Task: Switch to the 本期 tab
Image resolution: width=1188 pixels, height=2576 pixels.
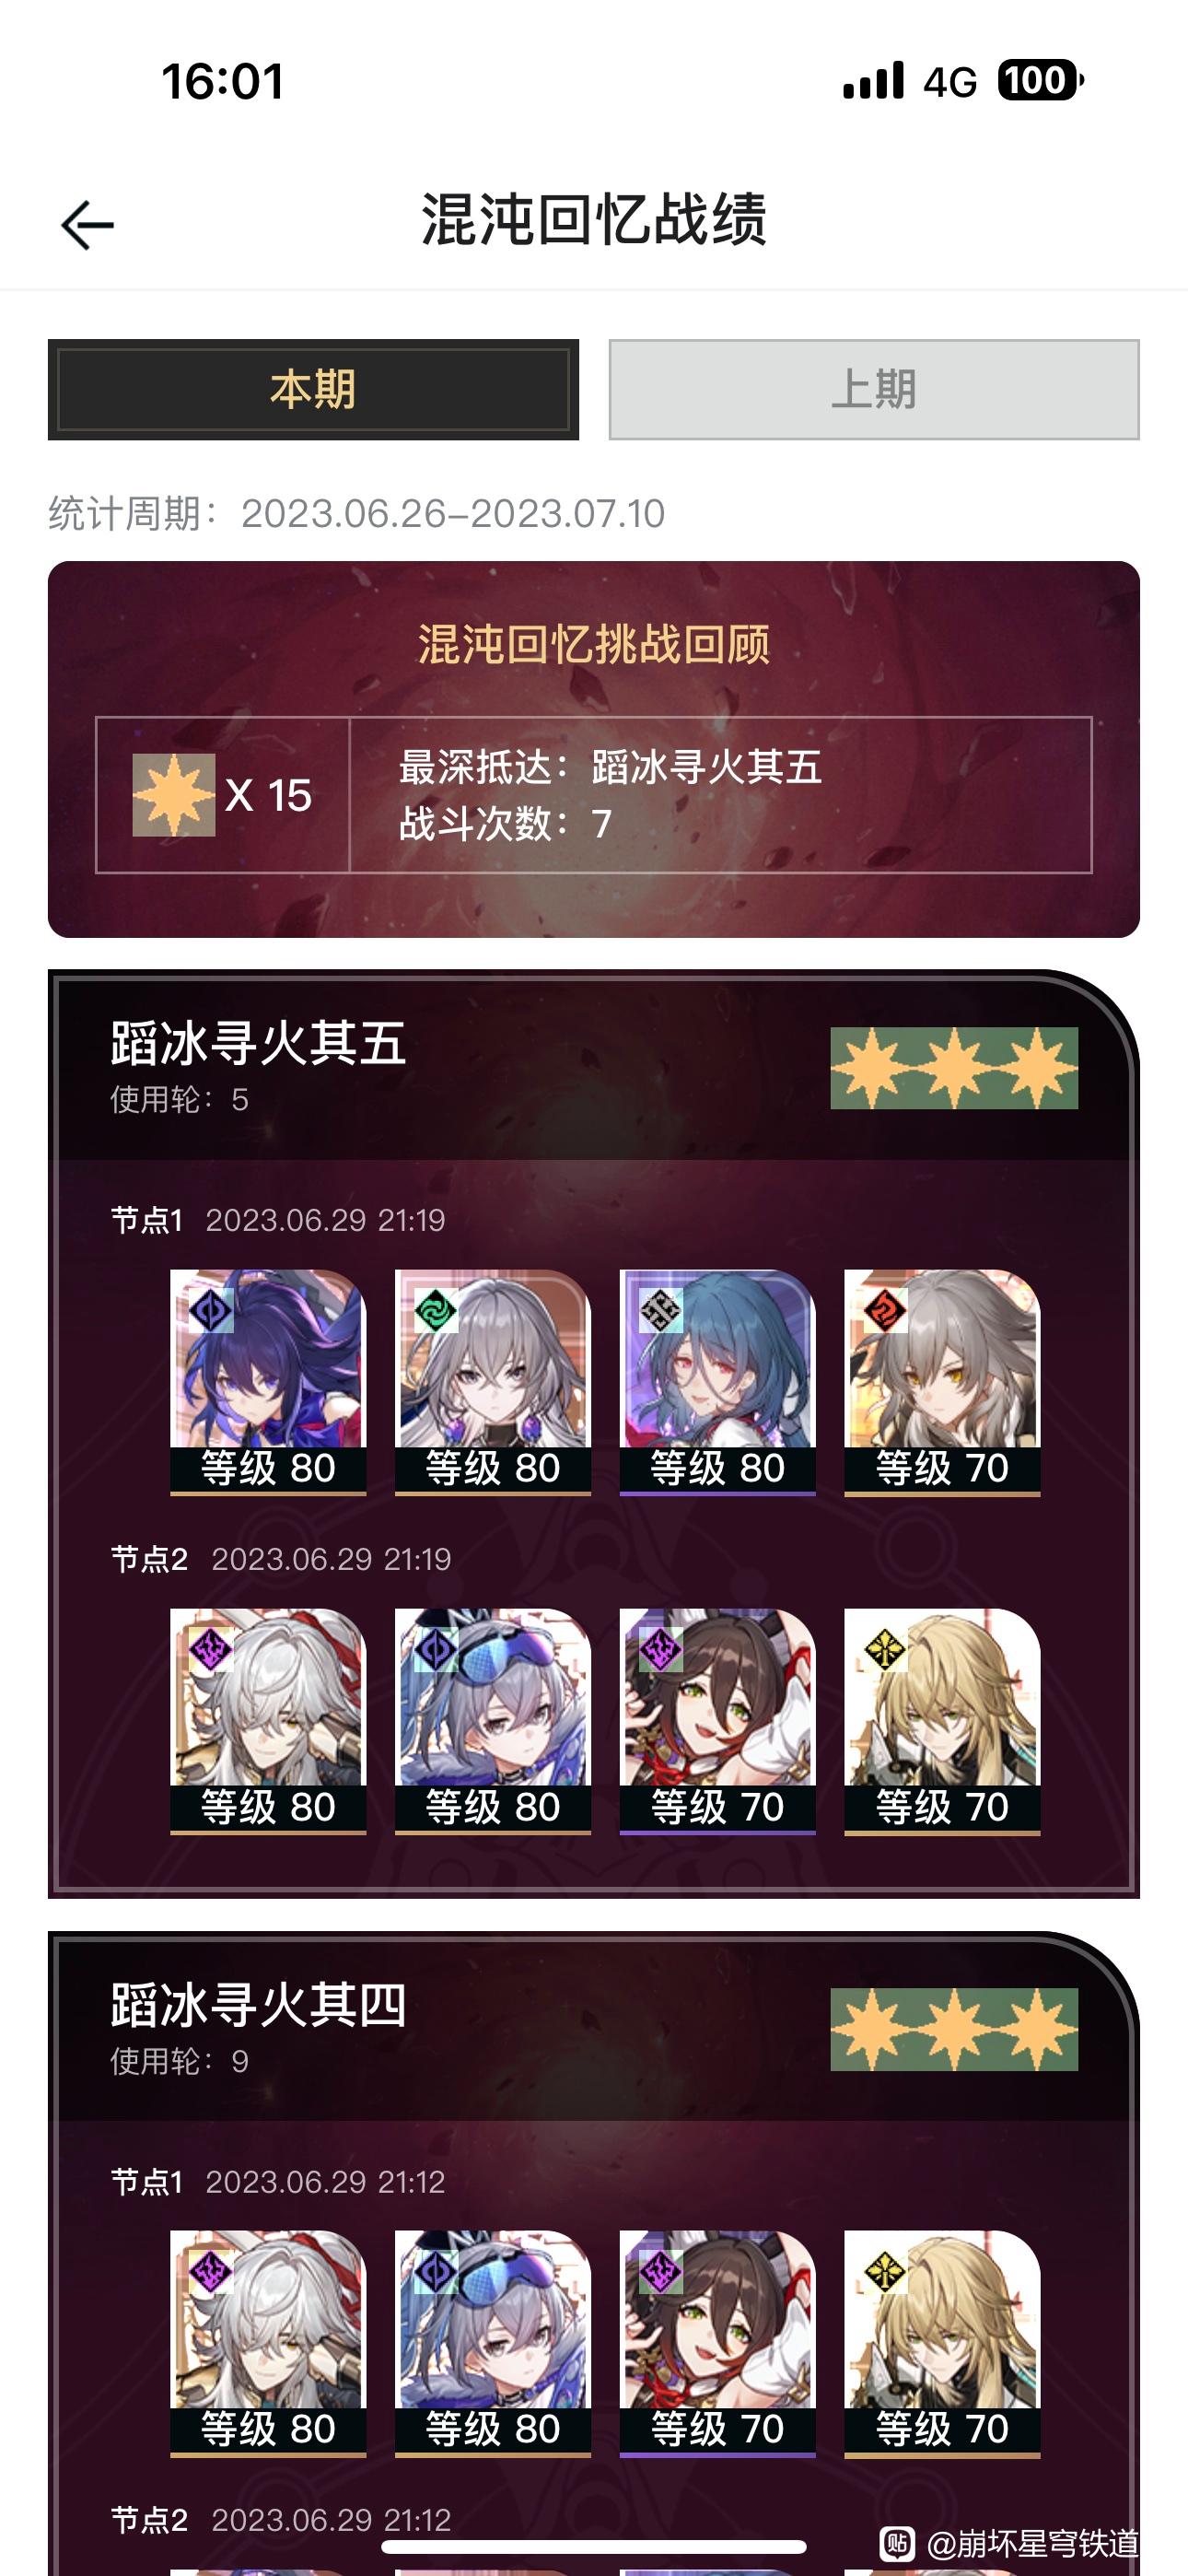Action: tap(313, 389)
